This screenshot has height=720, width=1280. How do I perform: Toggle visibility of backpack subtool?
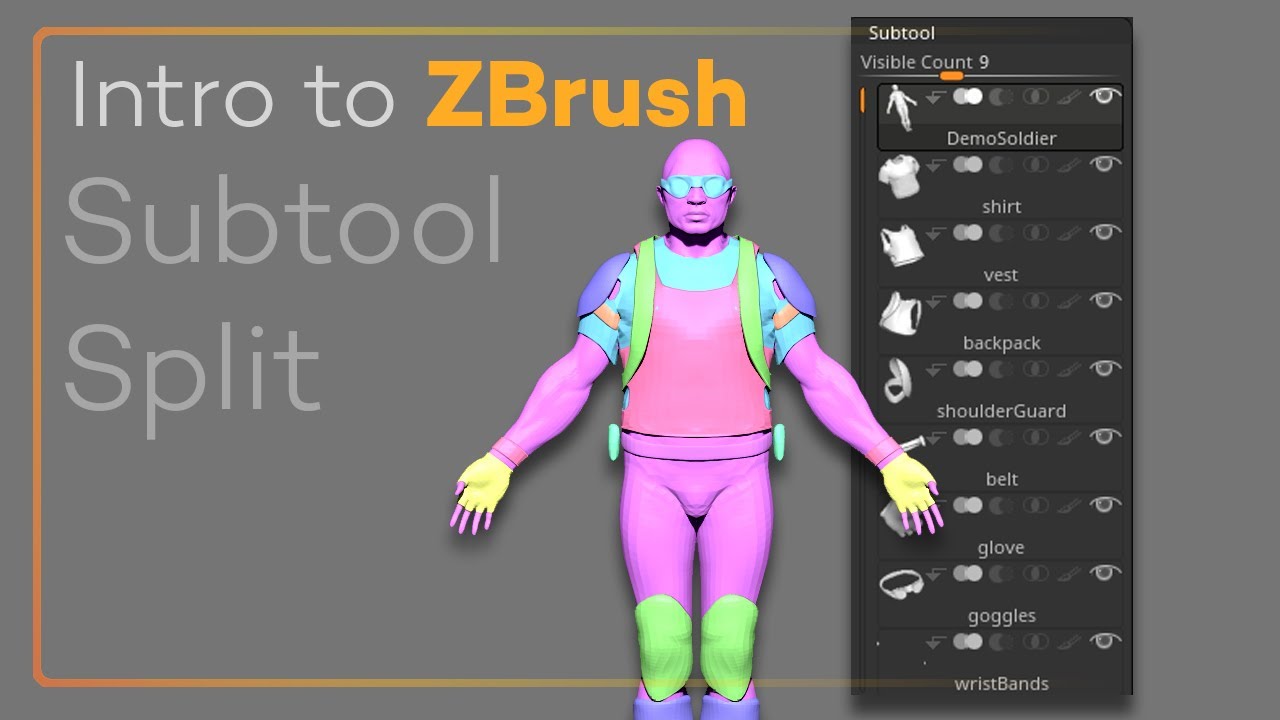(x=1104, y=301)
